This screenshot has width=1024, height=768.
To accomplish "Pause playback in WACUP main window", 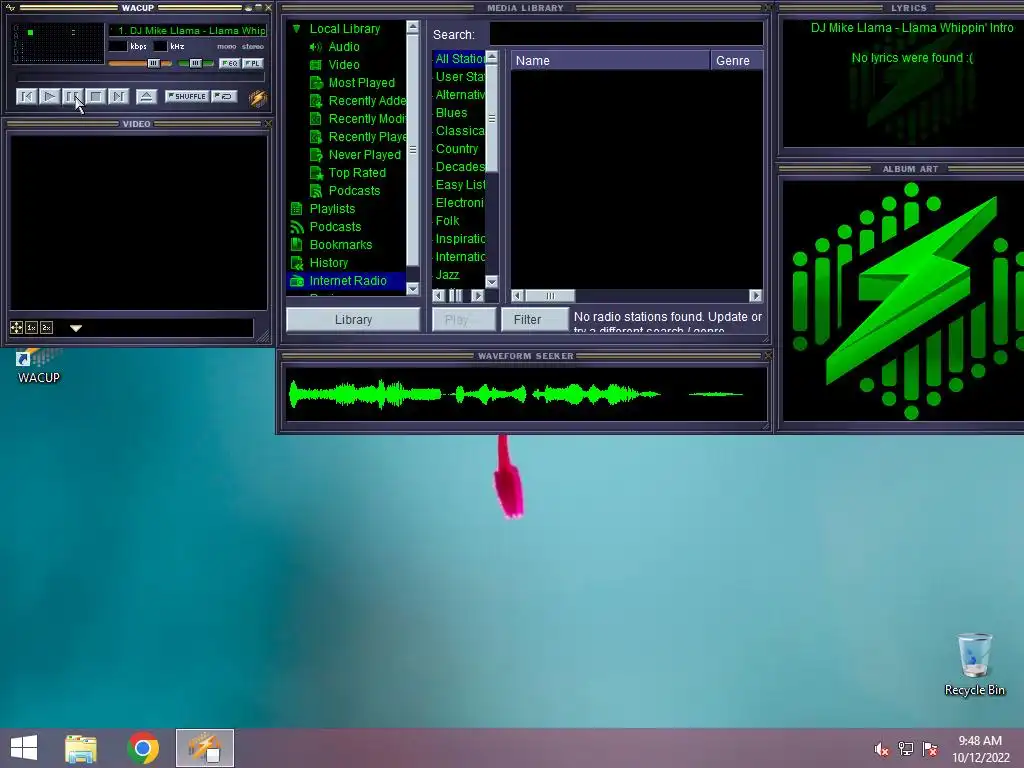I will coord(72,97).
